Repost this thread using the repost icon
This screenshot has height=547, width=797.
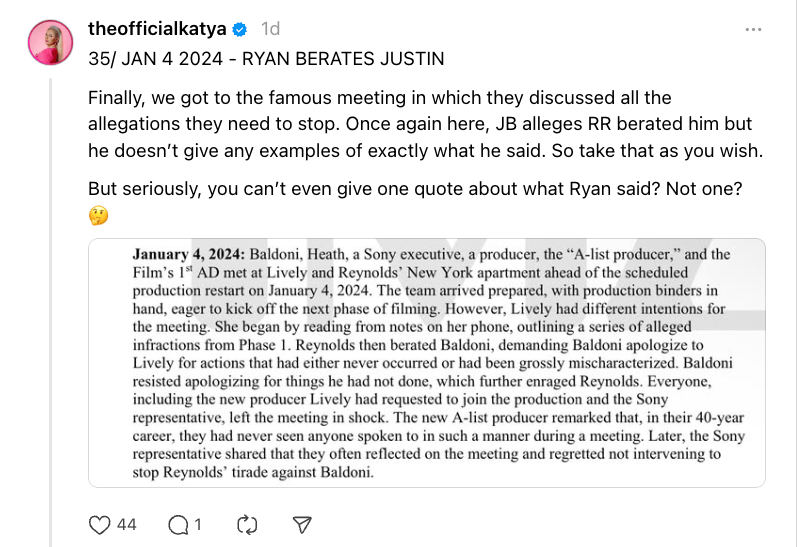(x=247, y=524)
